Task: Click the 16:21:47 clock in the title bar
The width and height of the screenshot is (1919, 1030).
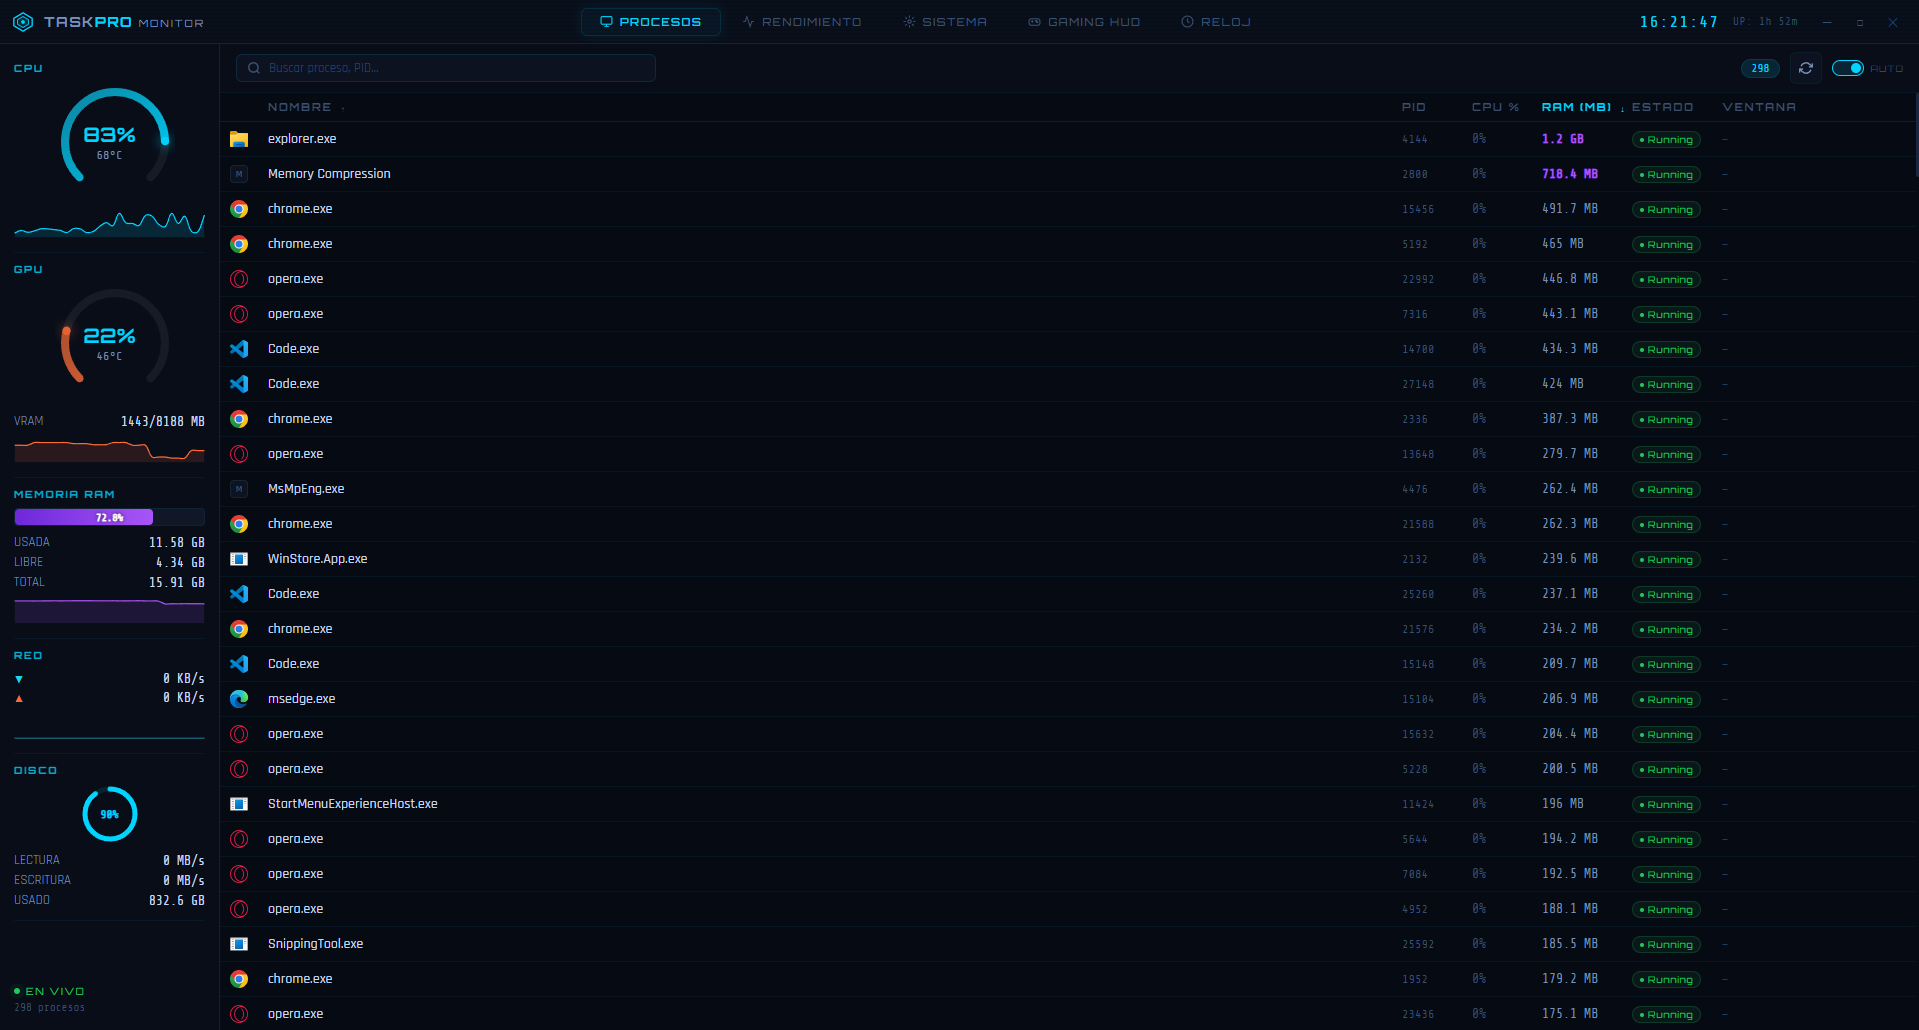Action: click(1679, 22)
